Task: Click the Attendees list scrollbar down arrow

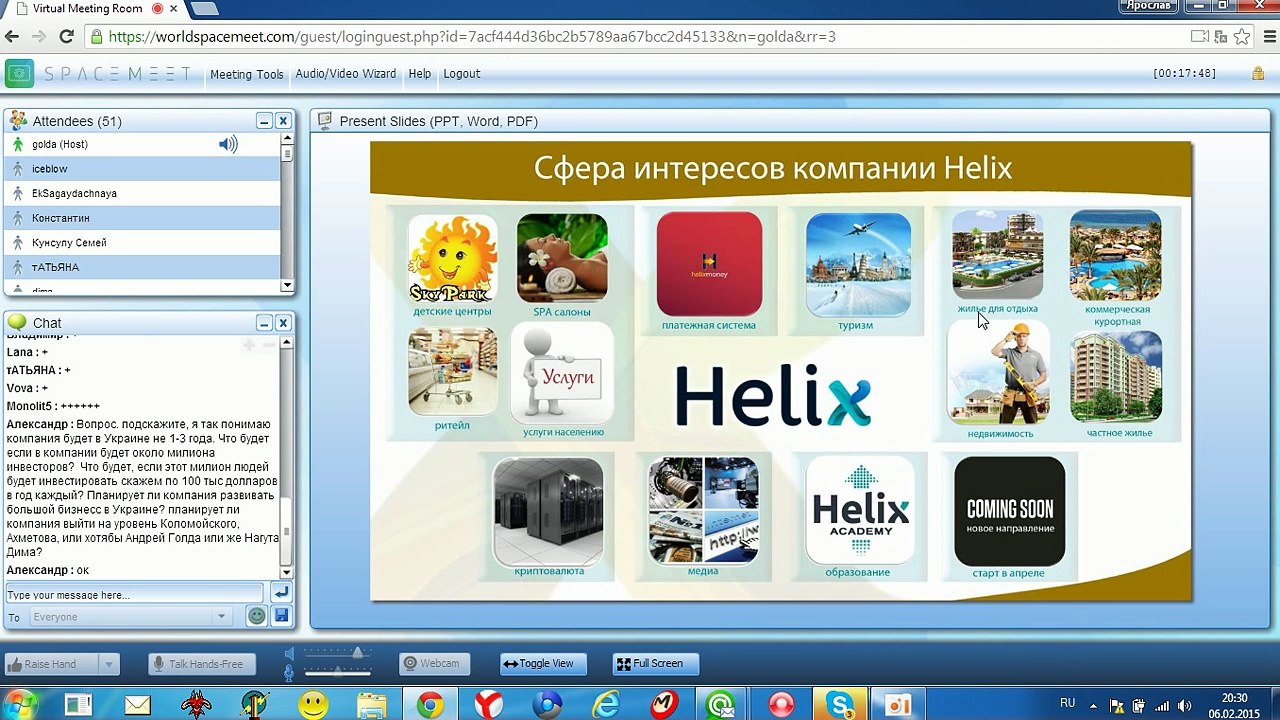Action: (287, 286)
